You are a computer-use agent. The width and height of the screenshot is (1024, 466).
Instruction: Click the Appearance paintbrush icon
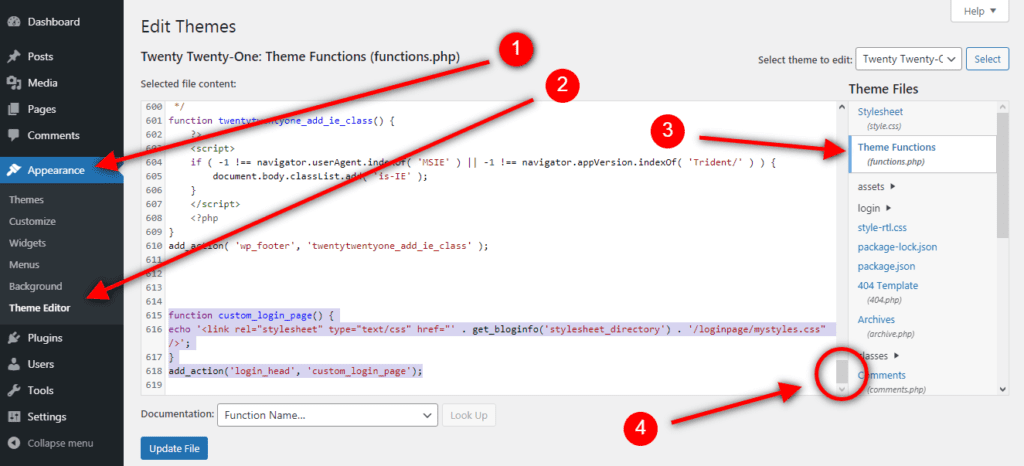coord(13,170)
